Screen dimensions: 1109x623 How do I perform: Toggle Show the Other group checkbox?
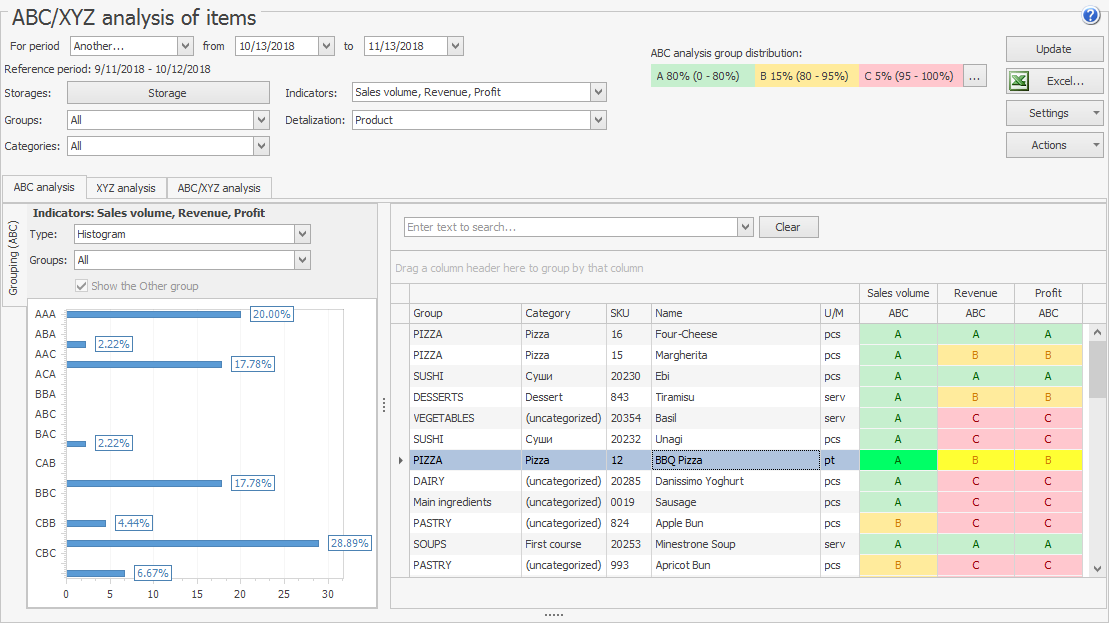[x=82, y=286]
